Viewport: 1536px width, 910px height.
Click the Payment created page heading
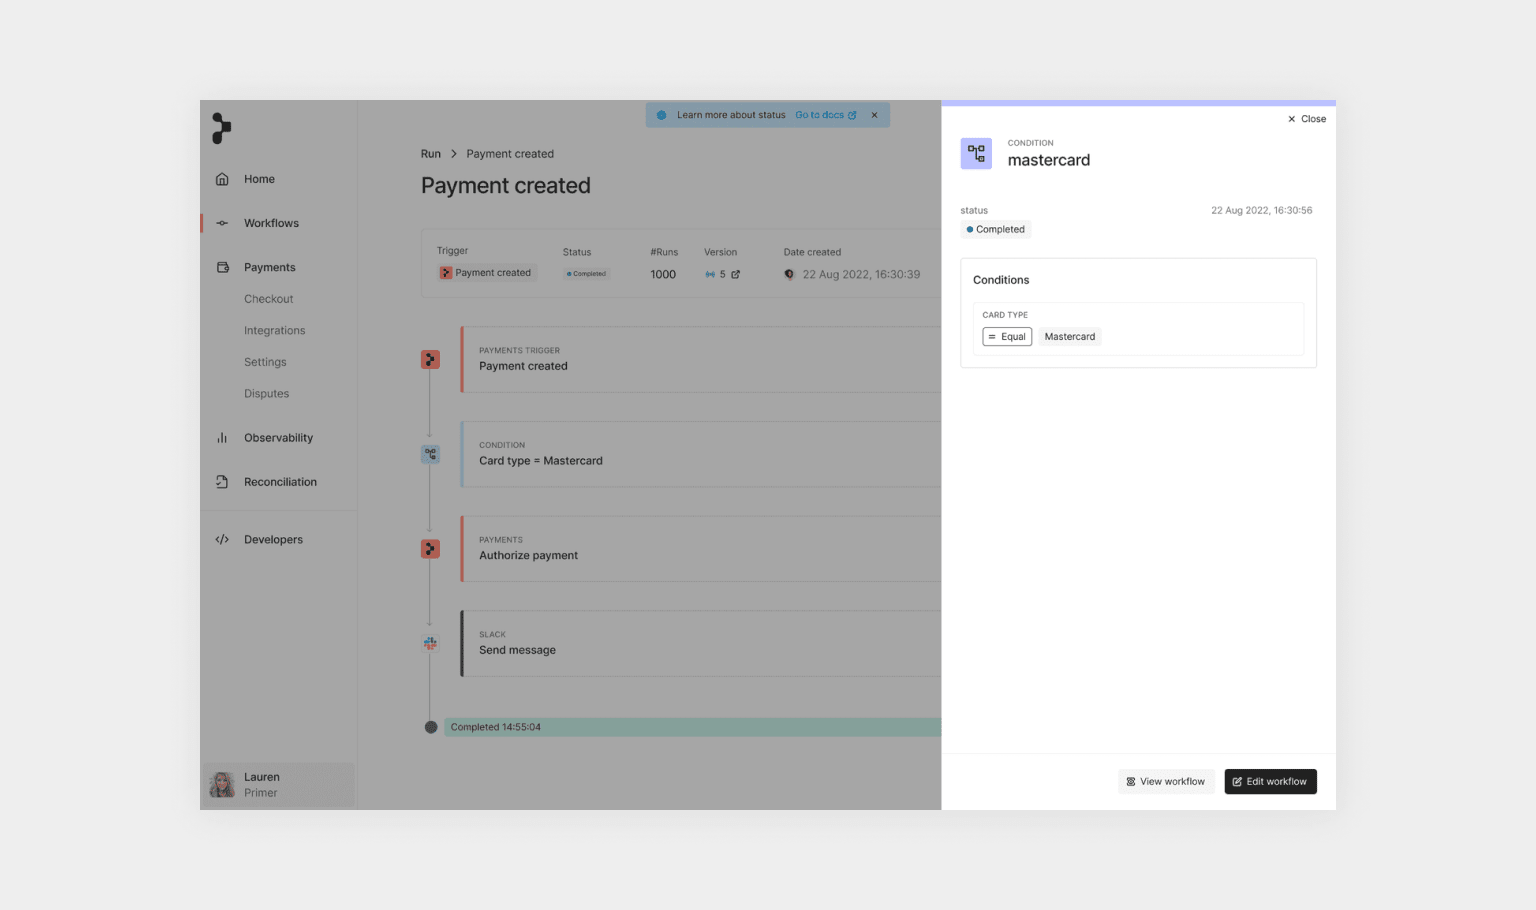coord(506,186)
